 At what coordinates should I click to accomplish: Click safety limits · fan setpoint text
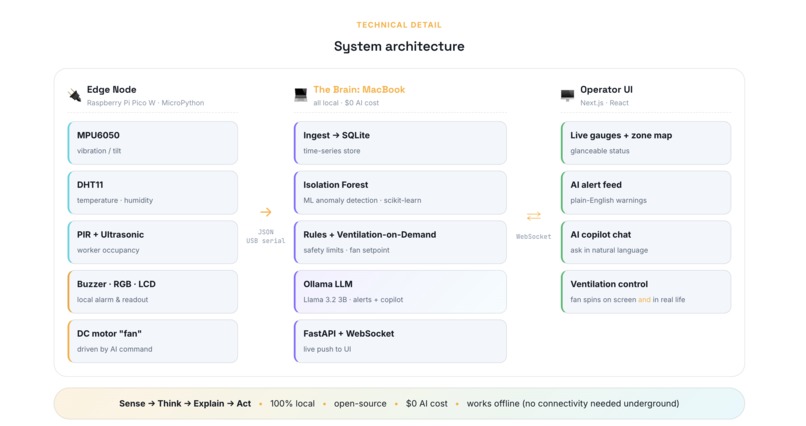(346, 250)
